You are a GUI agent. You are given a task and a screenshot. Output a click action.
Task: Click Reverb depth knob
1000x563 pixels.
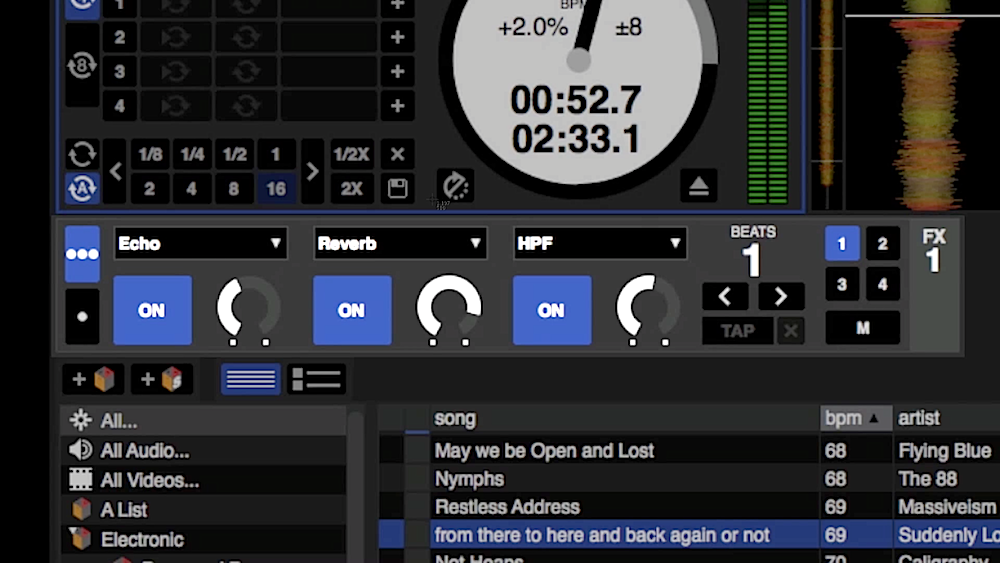point(449,307)
